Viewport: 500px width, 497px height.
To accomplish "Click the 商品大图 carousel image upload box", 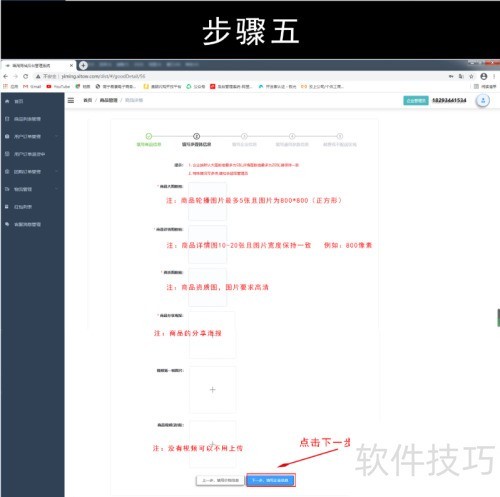I will 207,201.
